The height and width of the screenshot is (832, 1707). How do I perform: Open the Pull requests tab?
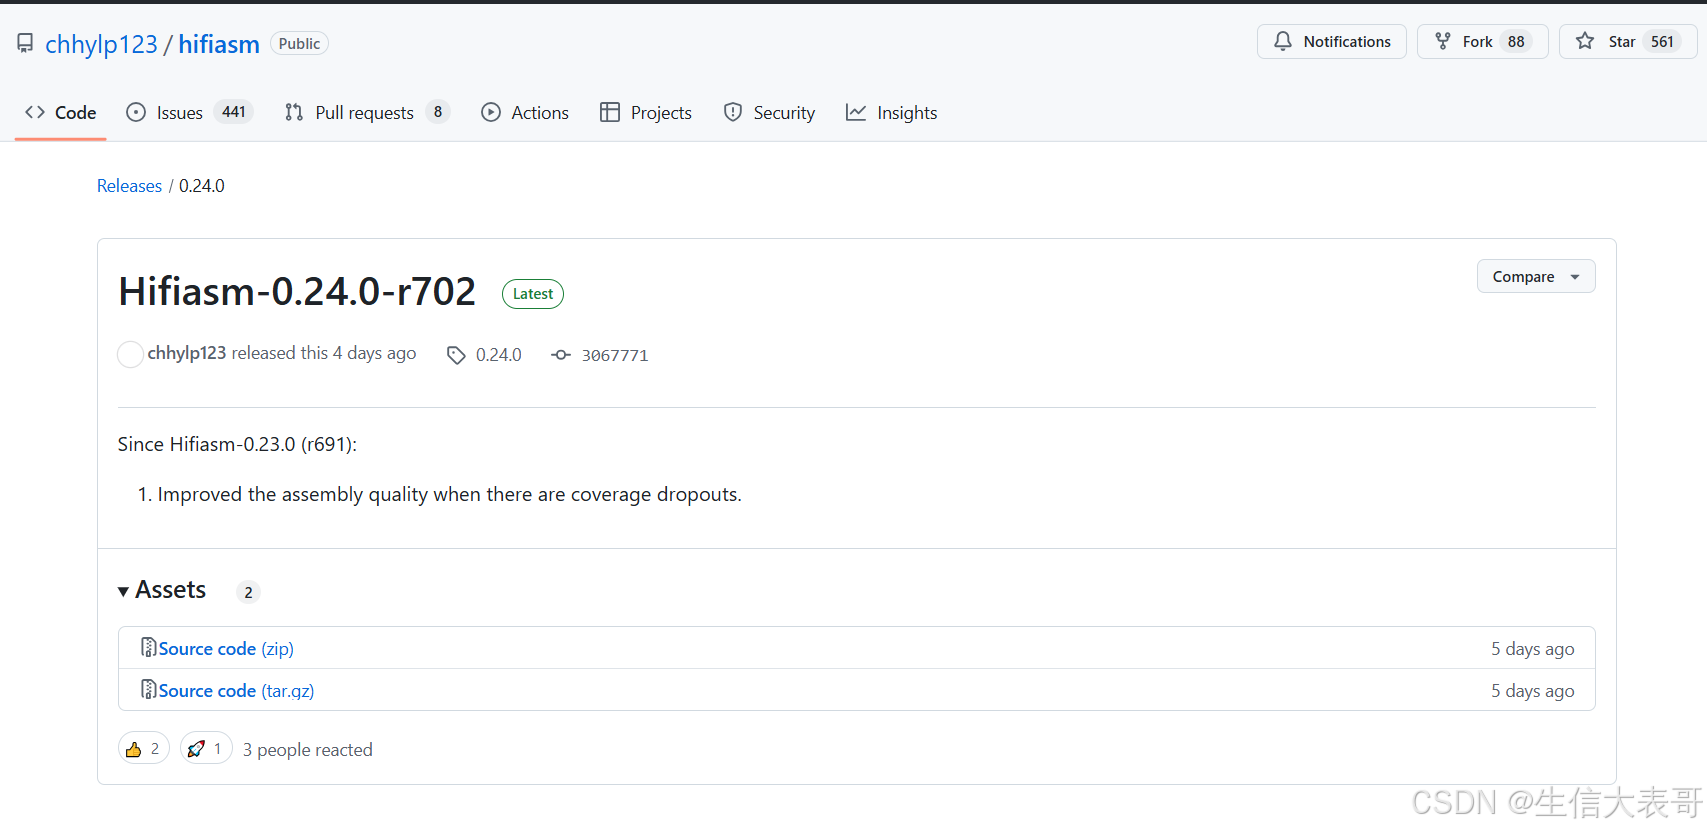367,113
